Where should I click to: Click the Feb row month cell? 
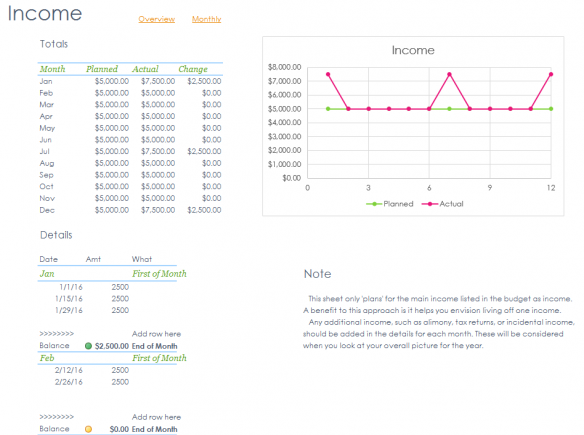coord(46,93)
